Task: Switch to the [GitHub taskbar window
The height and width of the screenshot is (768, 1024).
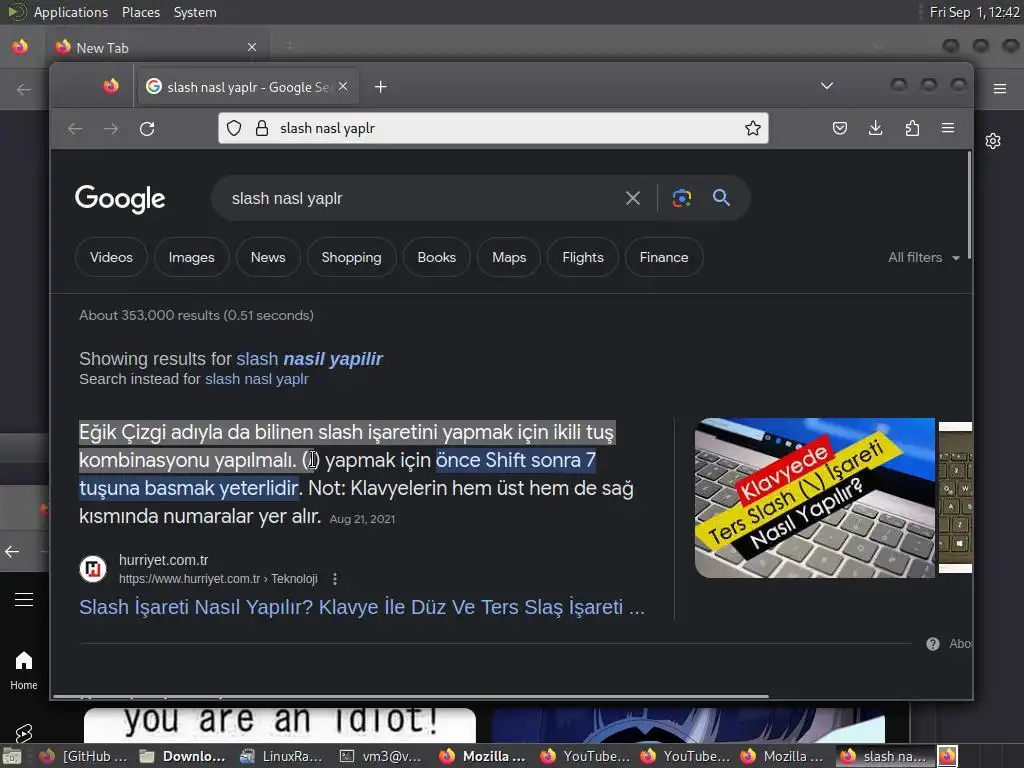Action: pyautogui.click(x=84, y=756)
